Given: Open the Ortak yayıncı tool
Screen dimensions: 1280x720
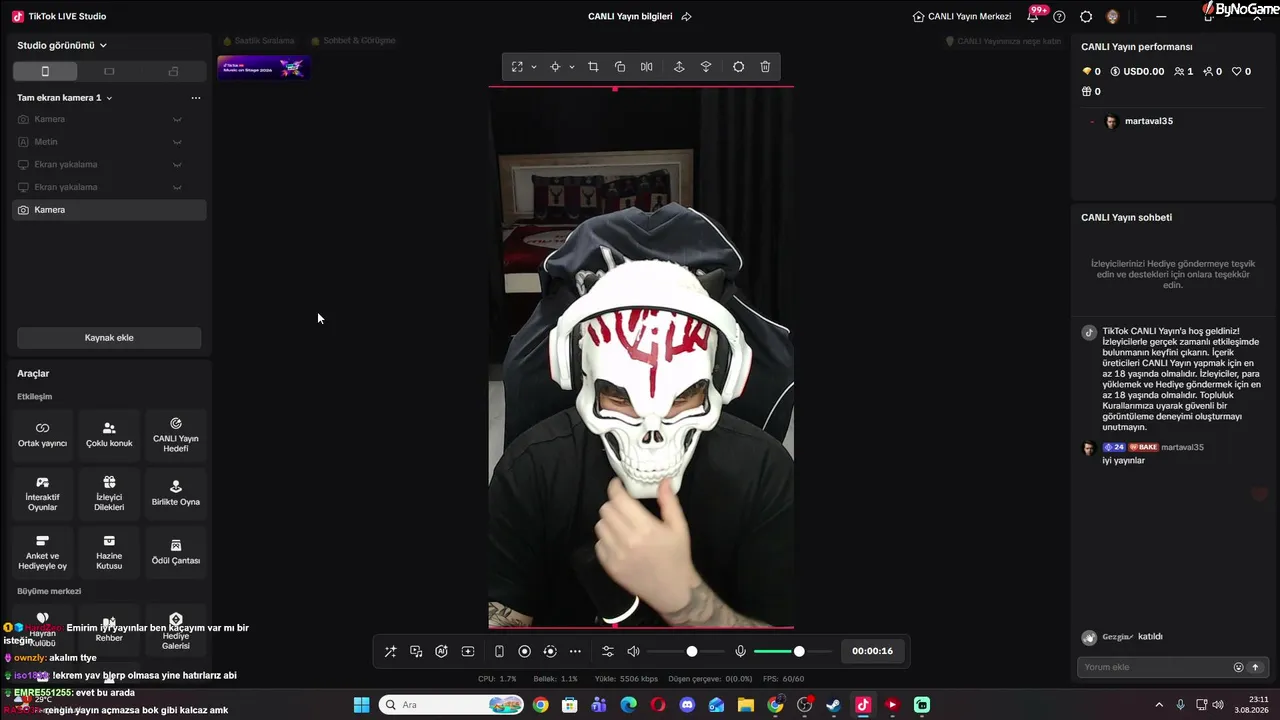Looking at the screenshot, I should point(42,435).
